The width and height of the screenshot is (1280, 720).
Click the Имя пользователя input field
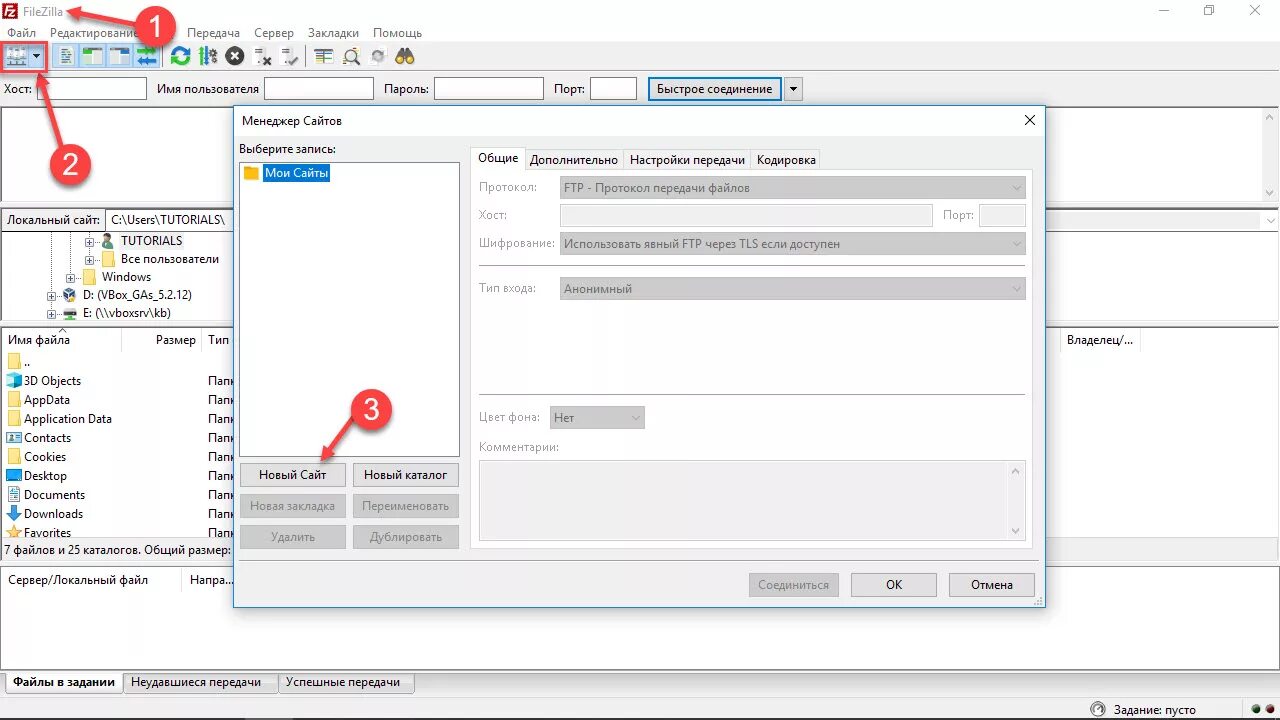(x=319, y=89)
